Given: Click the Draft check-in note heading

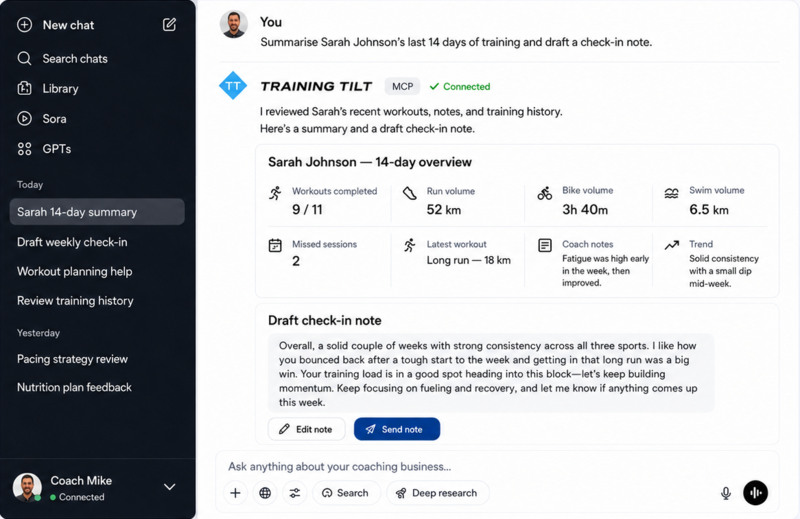Looking at the screenshot, I should pyautogui.click(x=324, y=320).
